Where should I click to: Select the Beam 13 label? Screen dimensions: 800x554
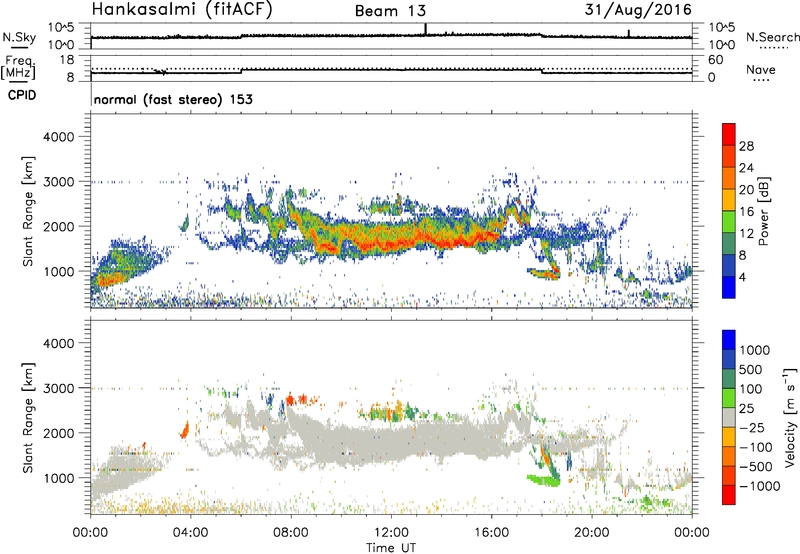pos(390,11)
